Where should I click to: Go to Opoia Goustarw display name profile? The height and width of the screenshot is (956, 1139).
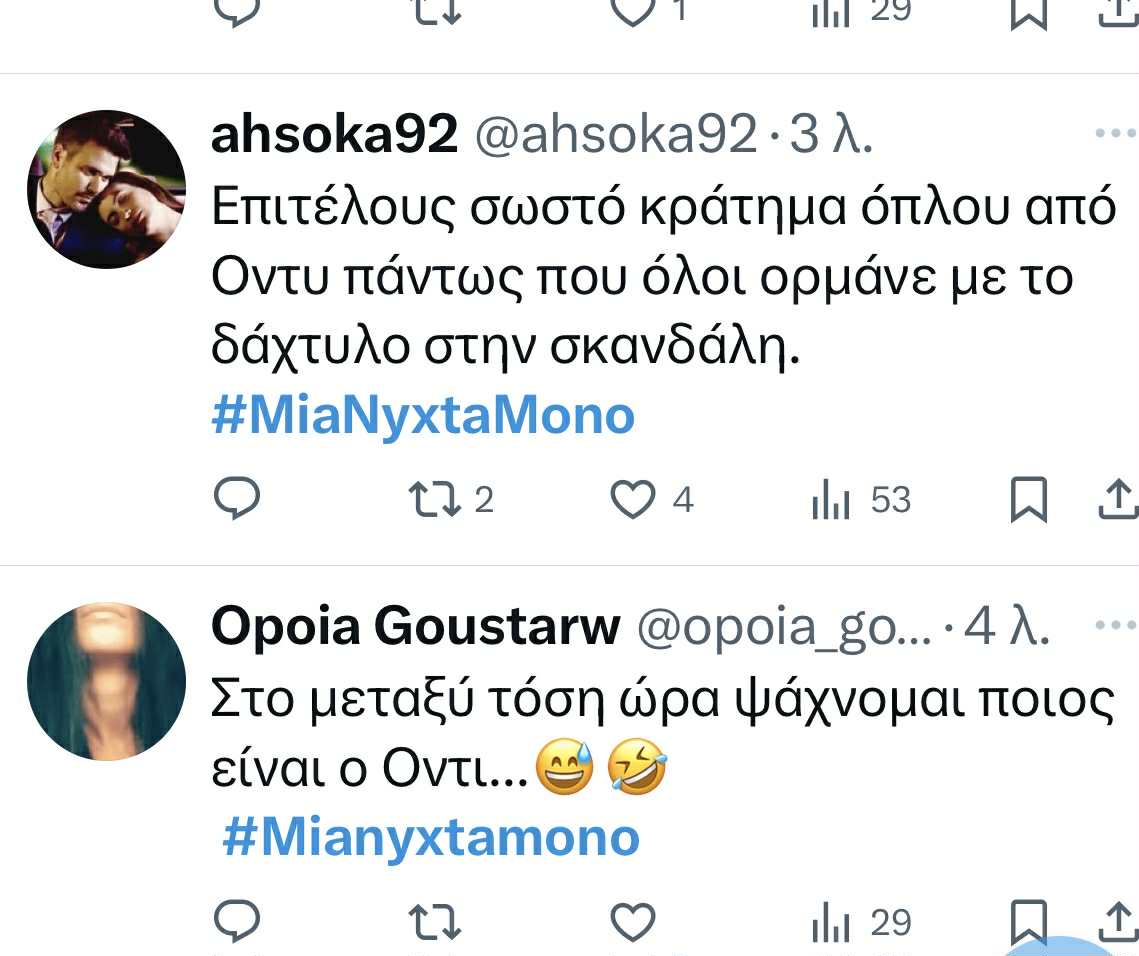415,627
